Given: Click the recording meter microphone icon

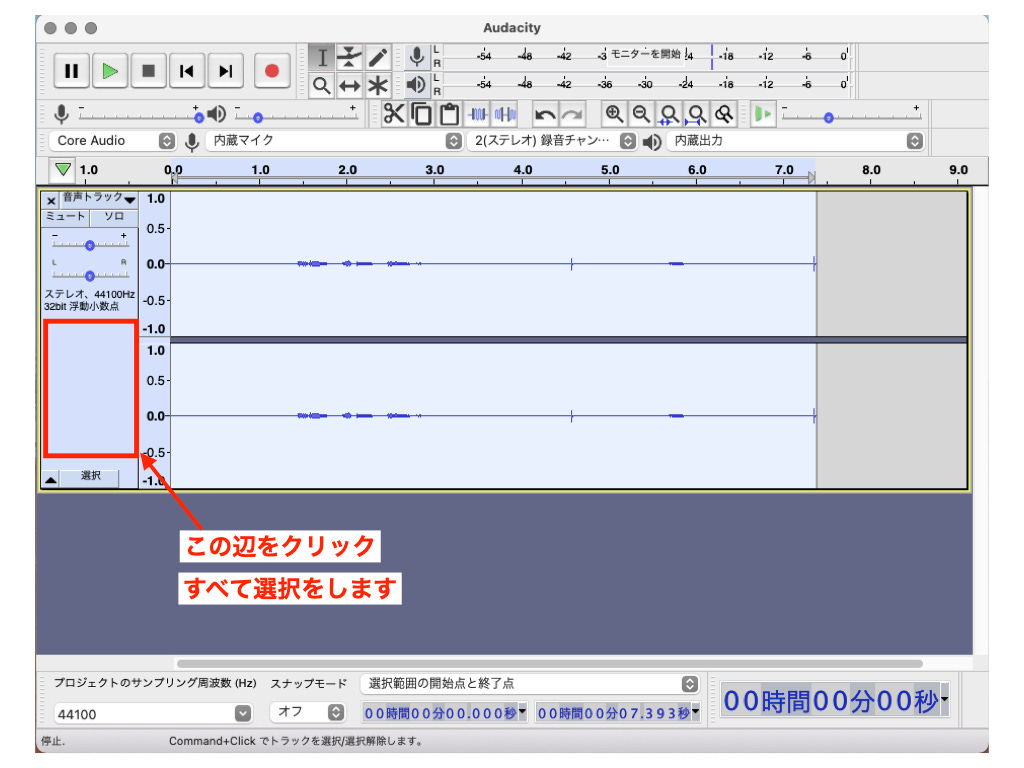Looking at the screenshot, I should coord(416,57).
